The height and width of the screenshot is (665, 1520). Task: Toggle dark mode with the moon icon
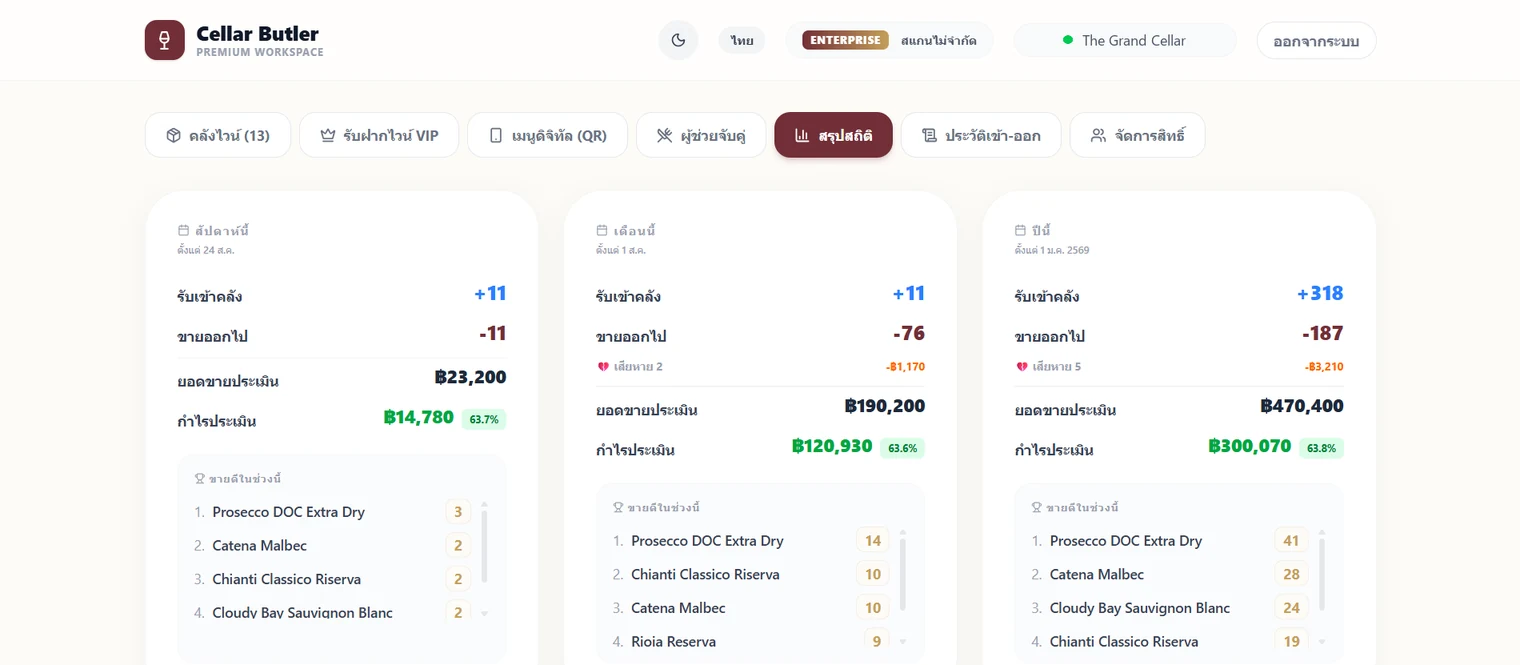(678, 40)
